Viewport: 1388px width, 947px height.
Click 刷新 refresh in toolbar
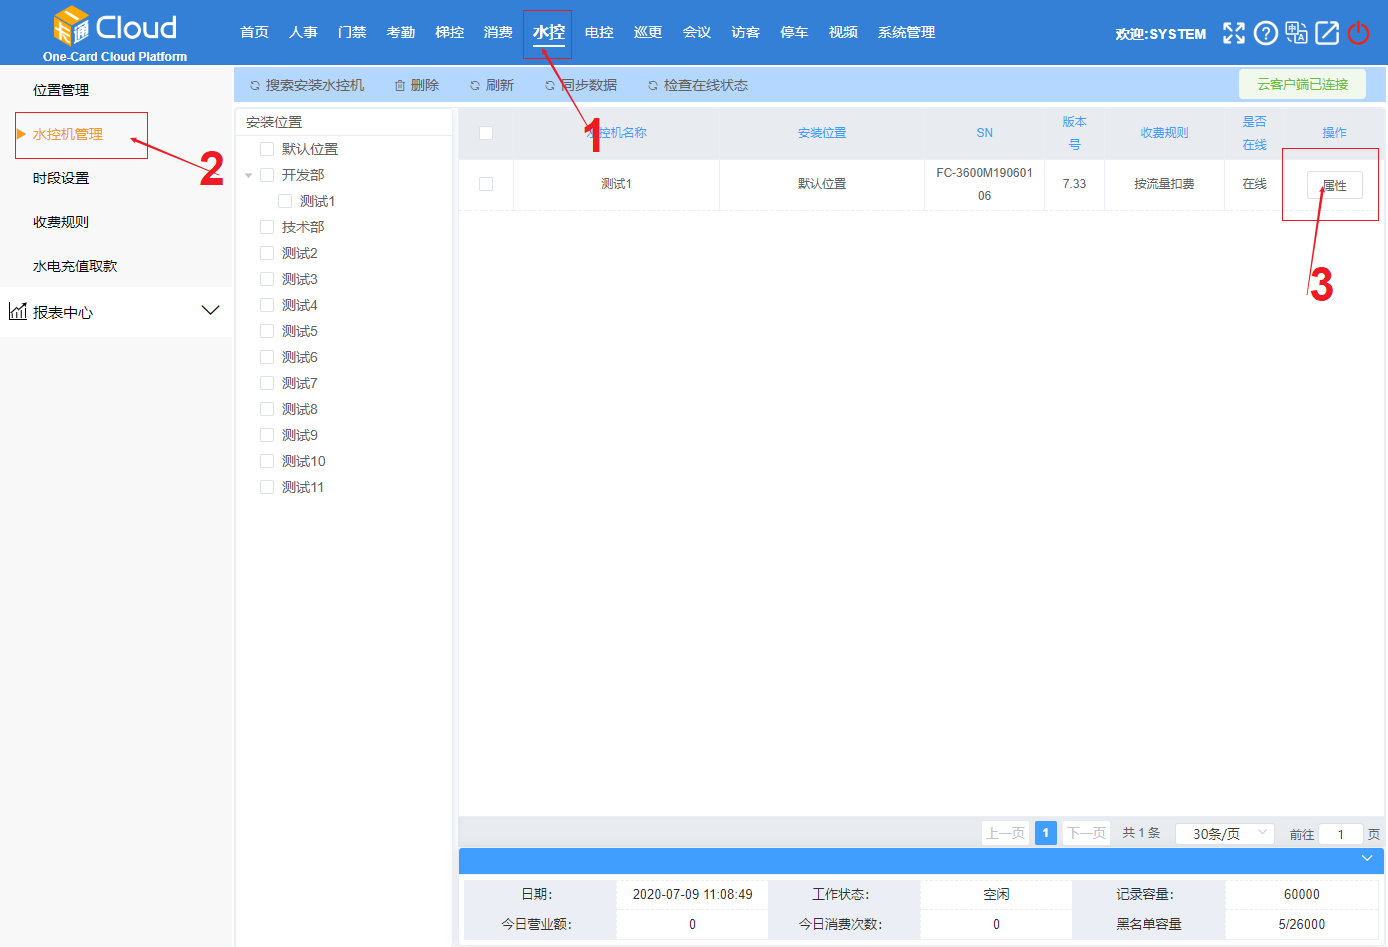pos(492,85)
